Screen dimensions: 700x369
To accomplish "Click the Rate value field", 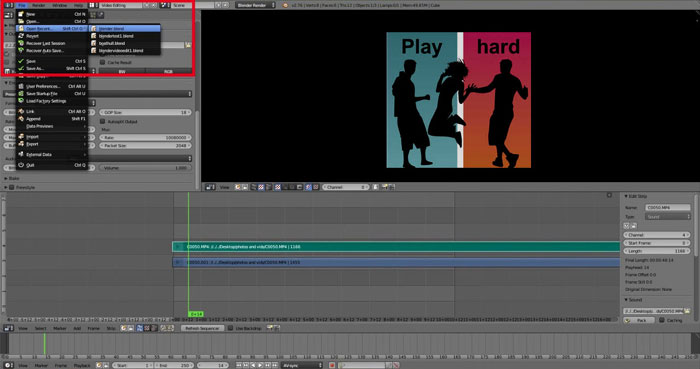I will [x=145, y=138].
